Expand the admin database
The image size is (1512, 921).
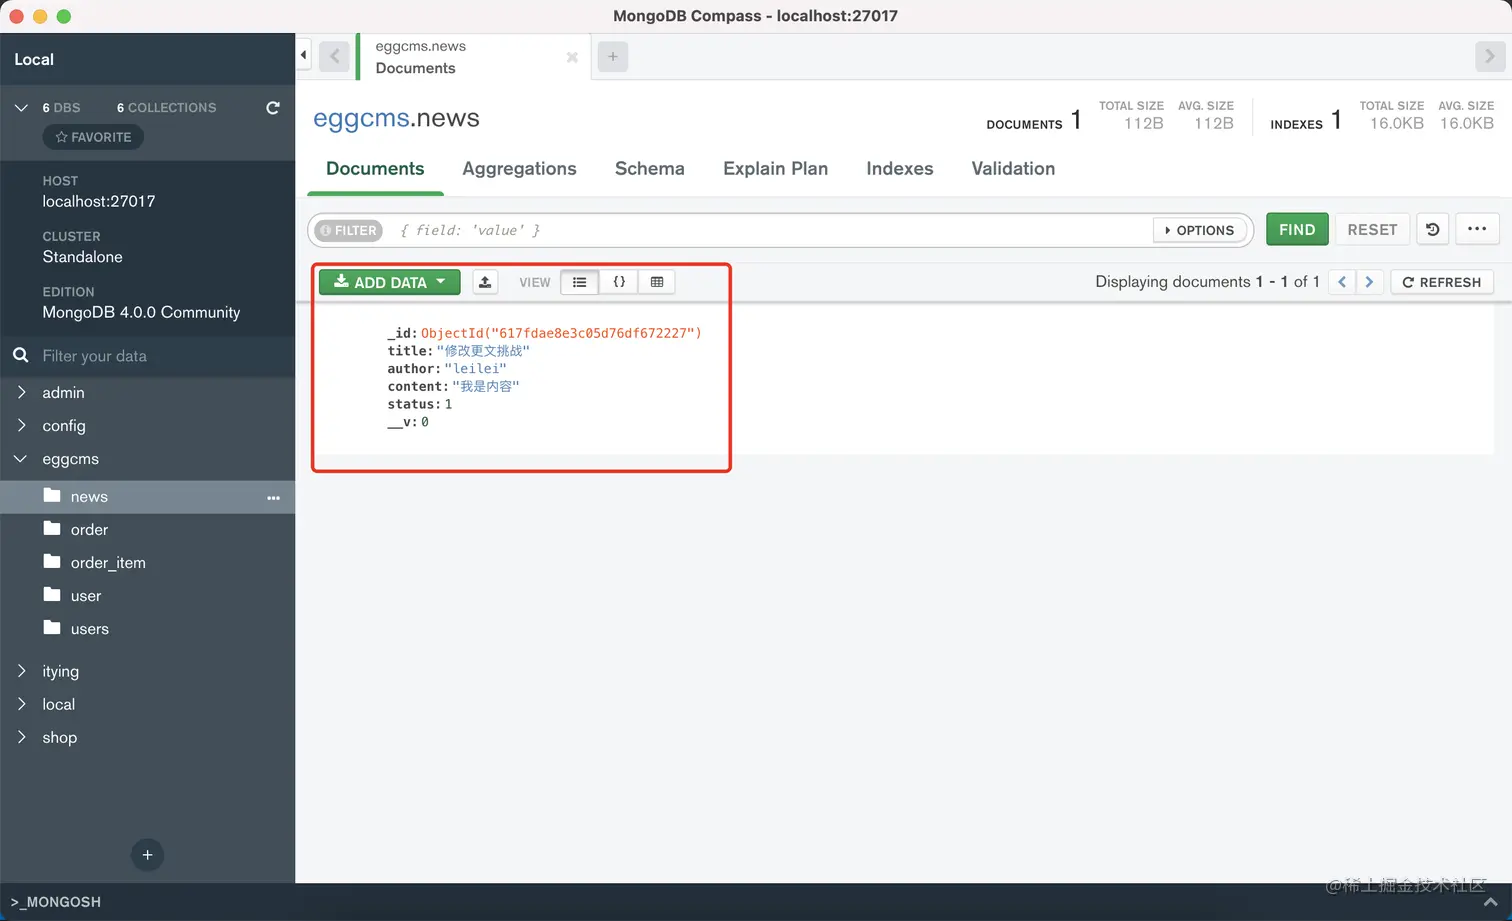pos(21,392)
